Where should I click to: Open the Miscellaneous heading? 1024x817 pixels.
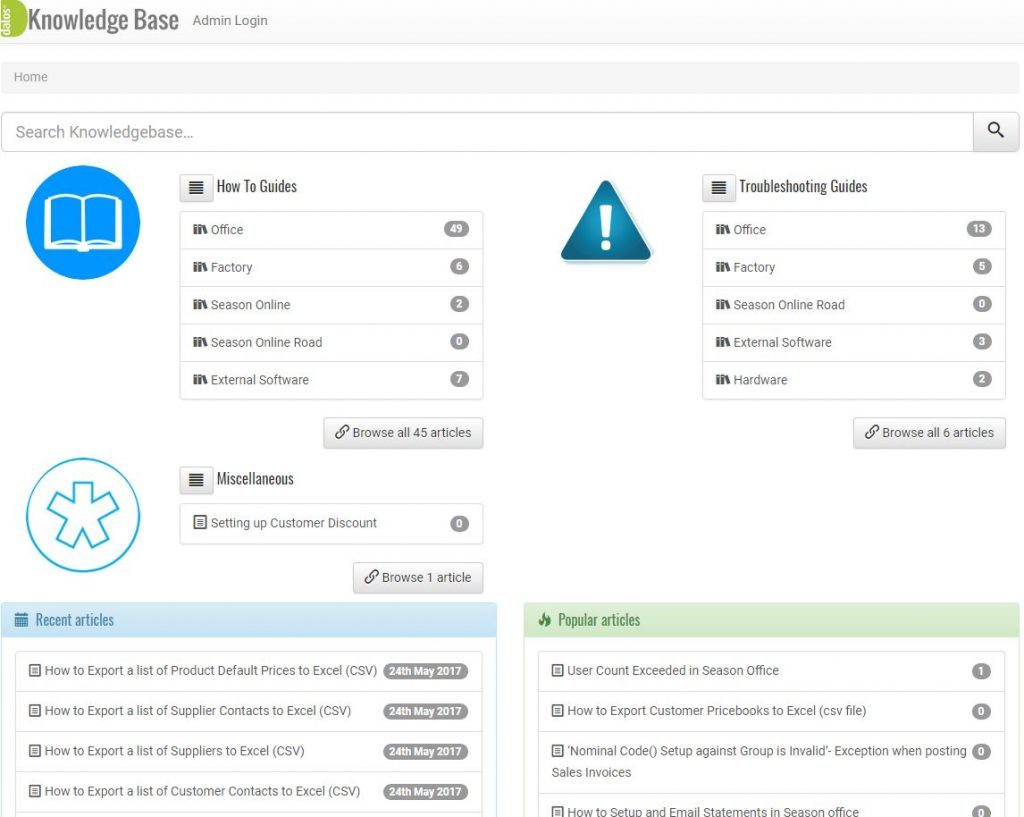pos(255,479)
